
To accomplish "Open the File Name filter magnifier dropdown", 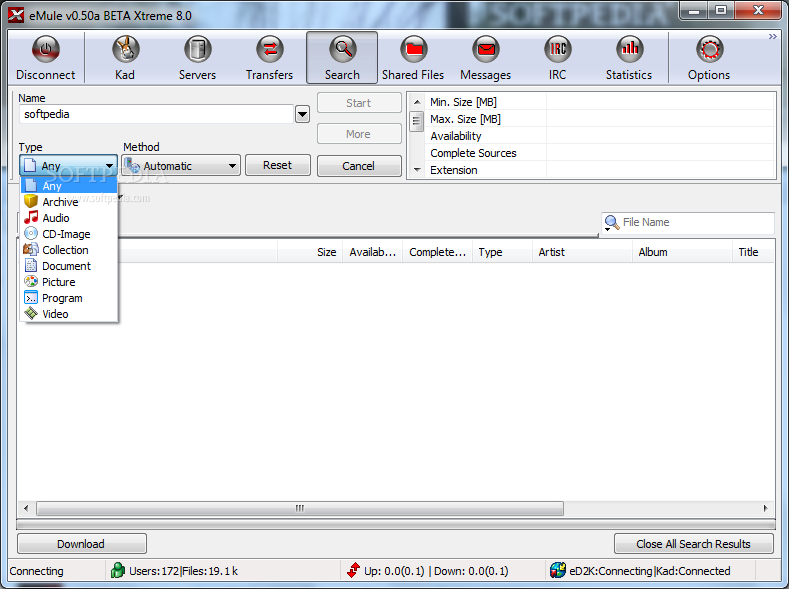I will [611, 223].
